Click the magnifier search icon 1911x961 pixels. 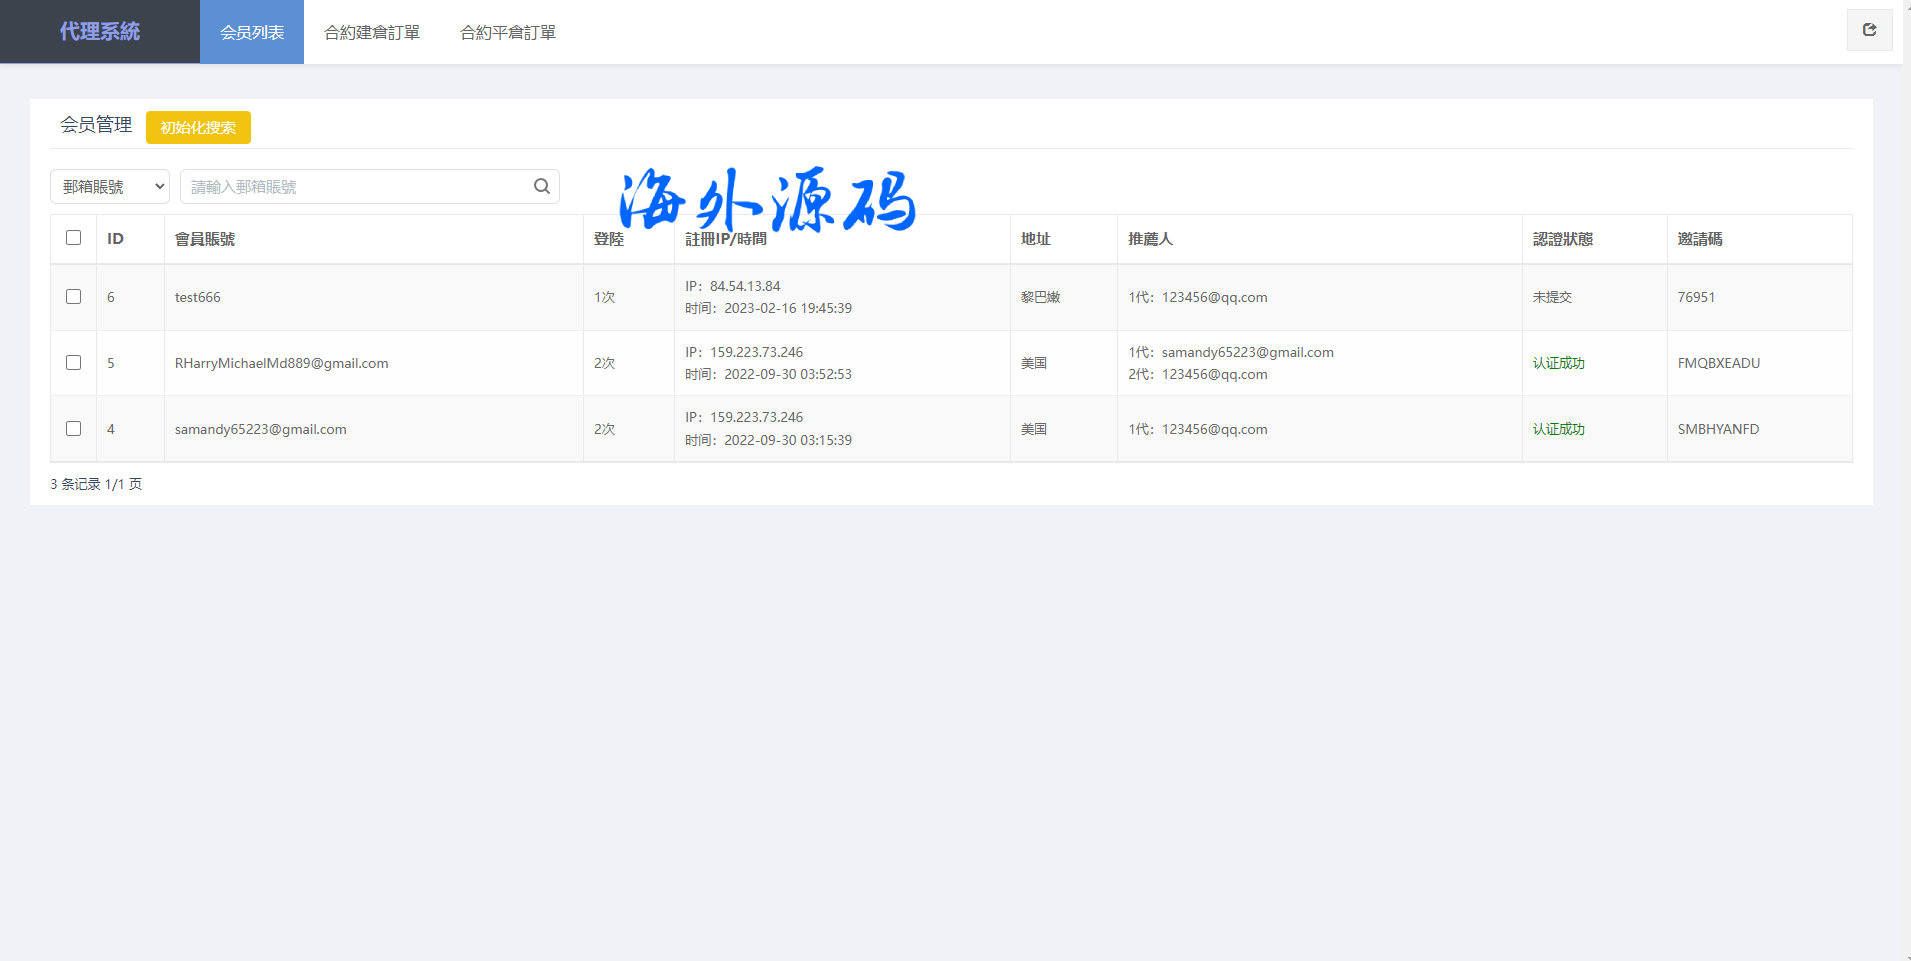[542, 186]
